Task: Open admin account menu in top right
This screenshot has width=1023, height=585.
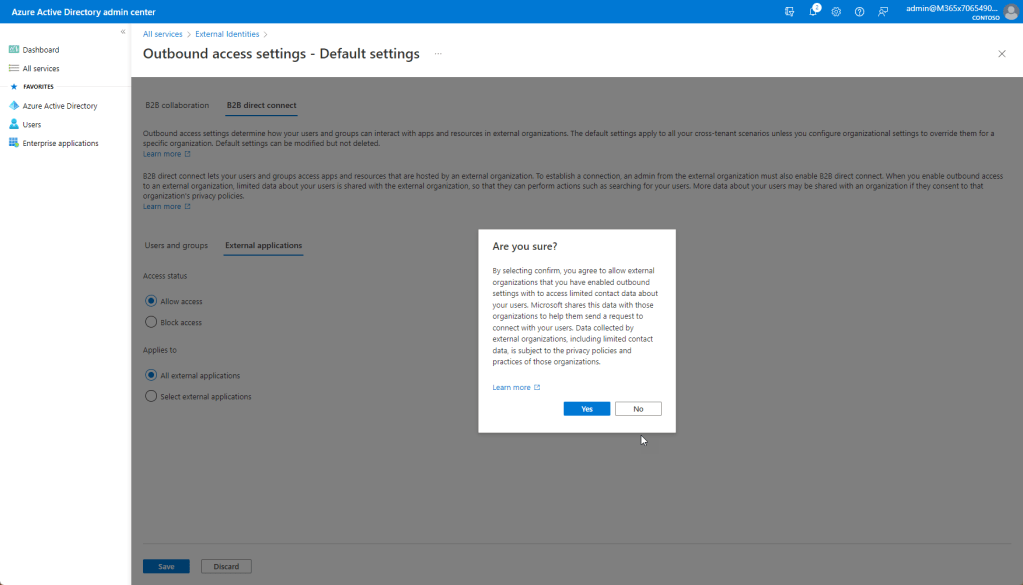Action: pos(952,11)
